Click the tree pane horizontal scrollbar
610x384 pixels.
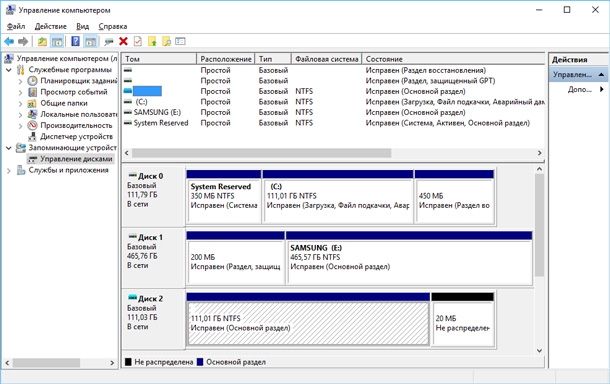point(46,363)
